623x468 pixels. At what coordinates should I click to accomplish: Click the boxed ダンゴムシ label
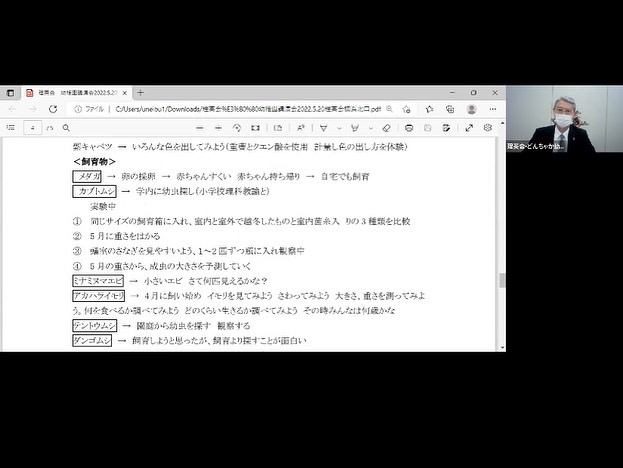[x=92, y=340]
